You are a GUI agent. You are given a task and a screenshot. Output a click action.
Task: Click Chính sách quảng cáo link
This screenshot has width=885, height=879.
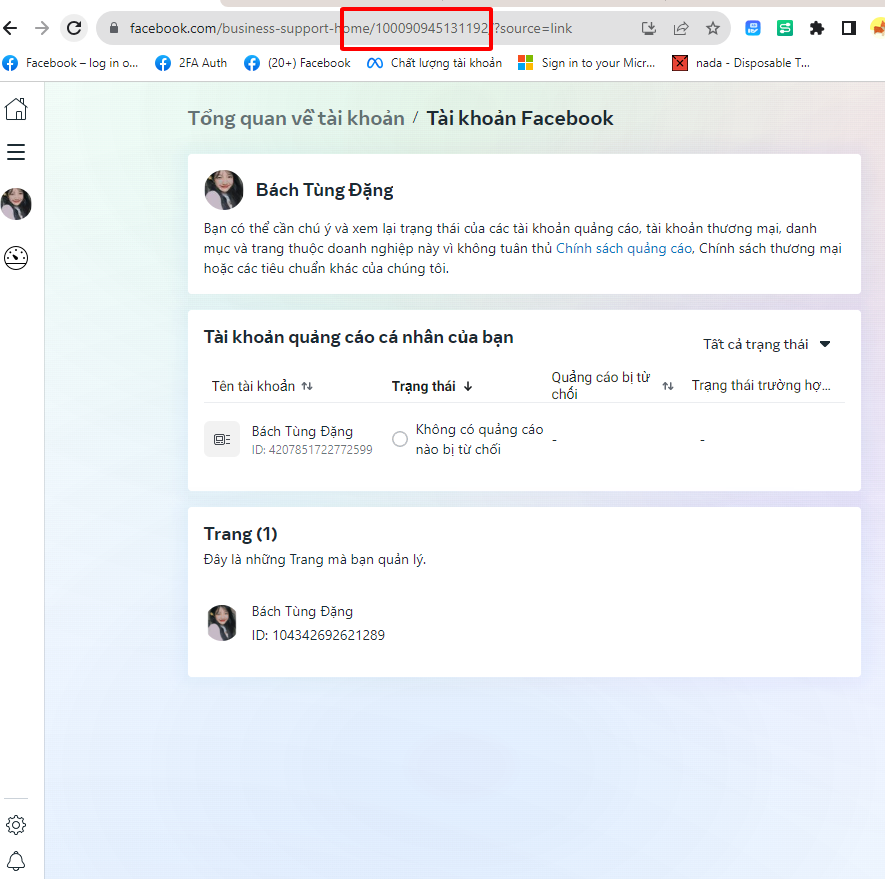tap(624, 248)
